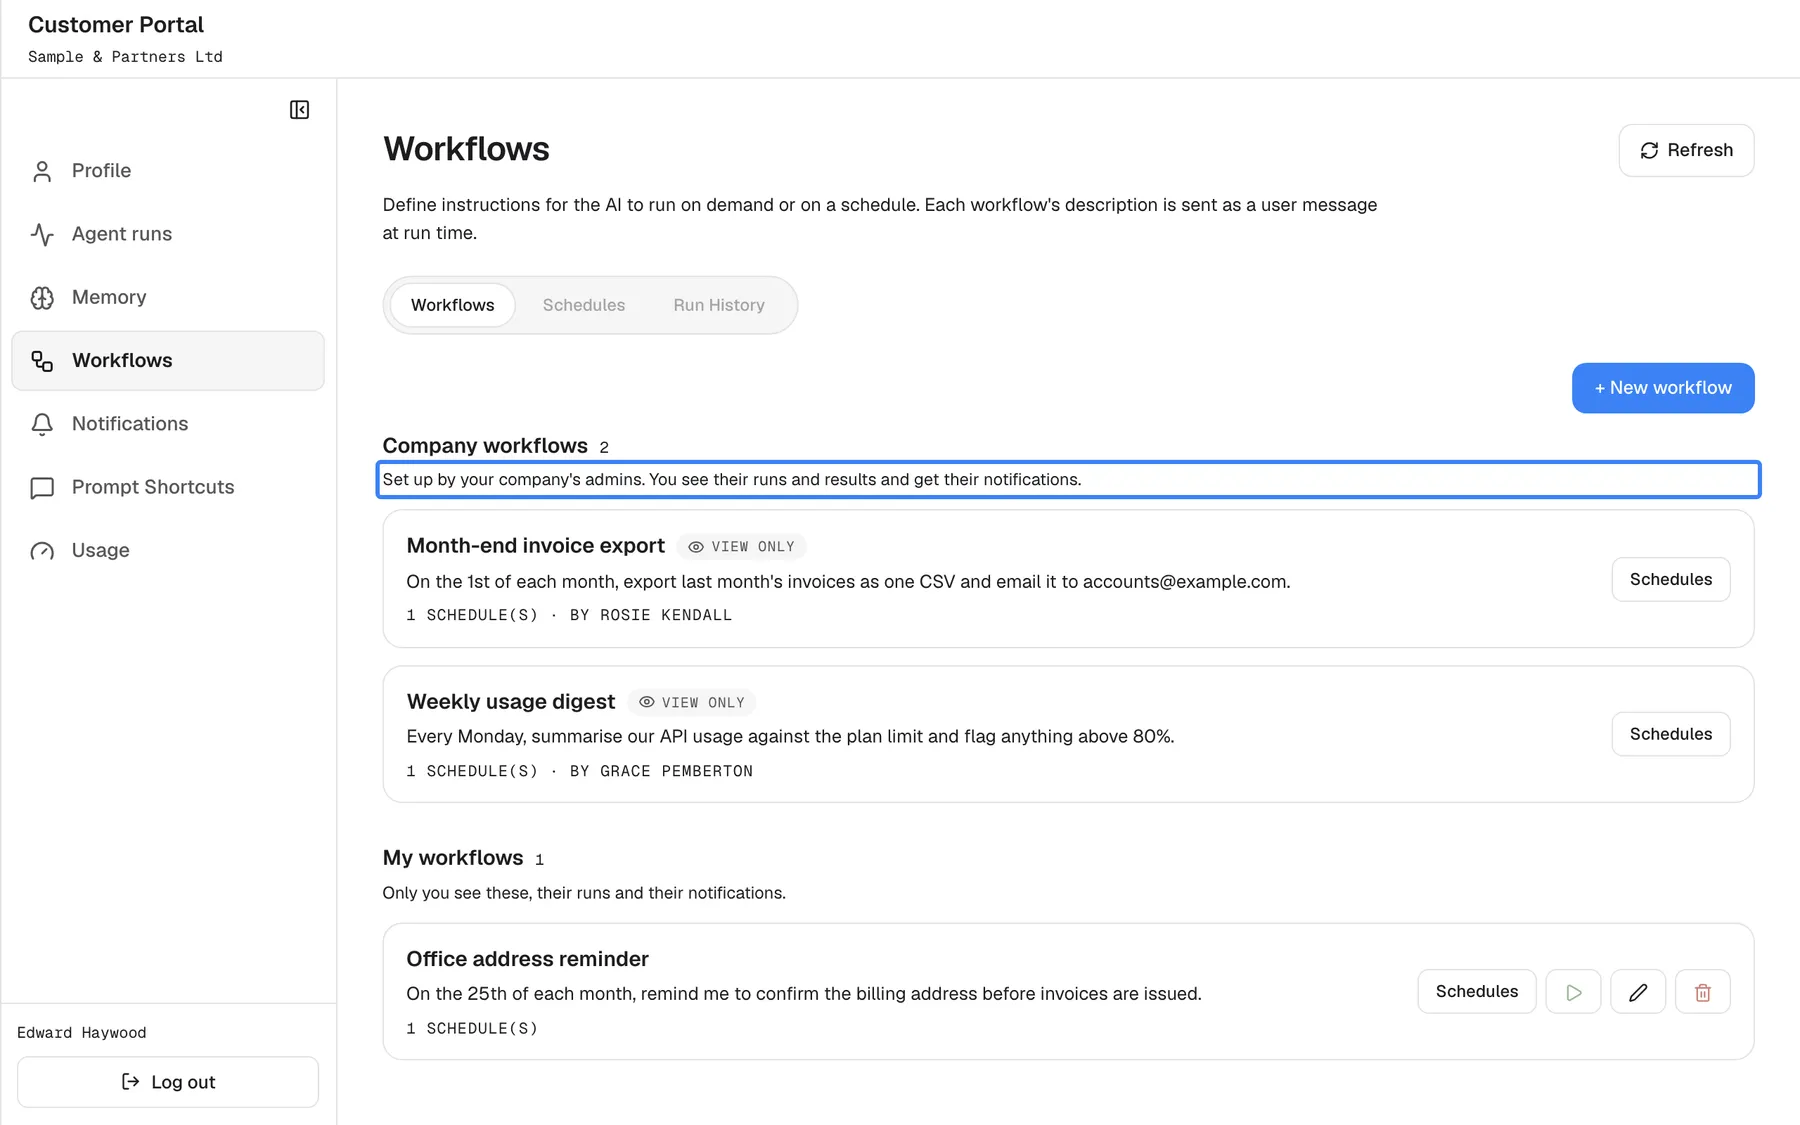The image size is (1800, 1125).
Task: Switch to the Schedules tab
Action: (584, 305)
